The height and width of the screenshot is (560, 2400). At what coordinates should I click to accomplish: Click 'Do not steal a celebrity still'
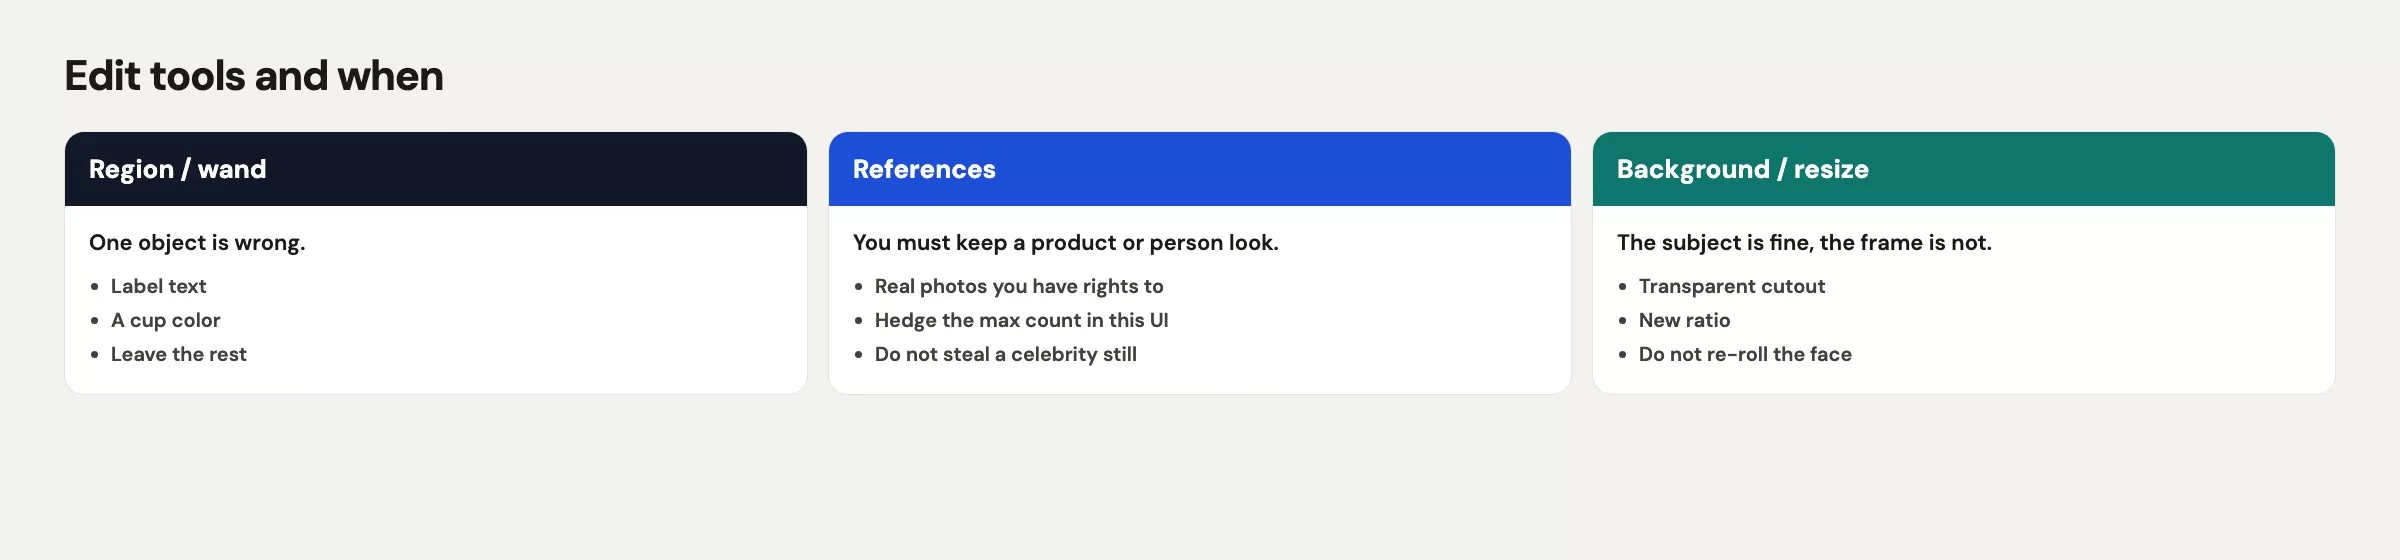point(1005,354)
